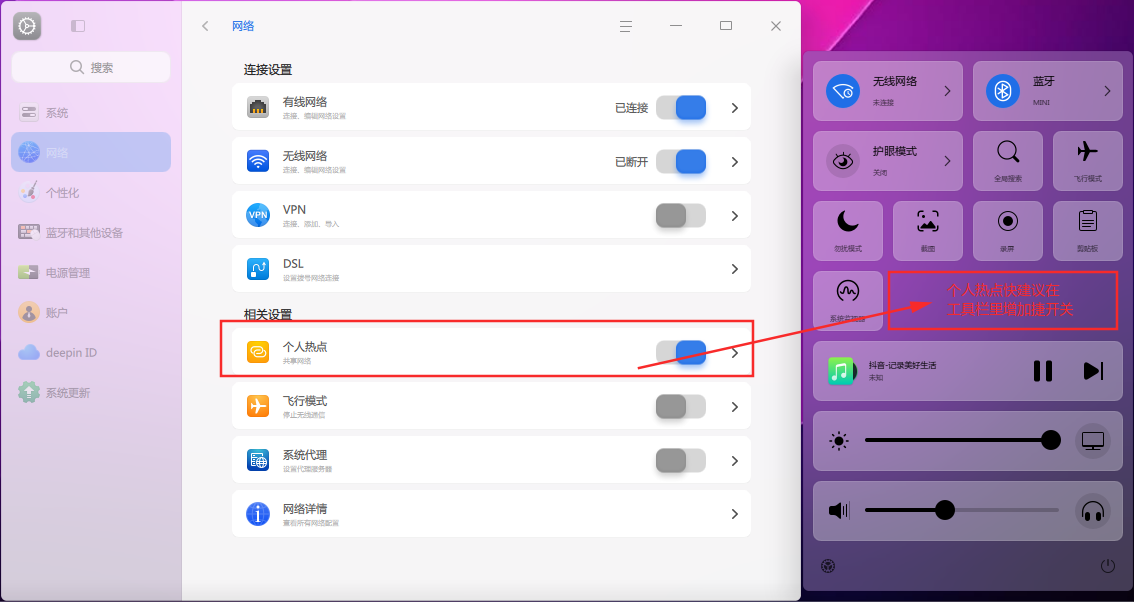
Task: Start 截图 screenshot tool in quick panel
Action: click(928, 231)
